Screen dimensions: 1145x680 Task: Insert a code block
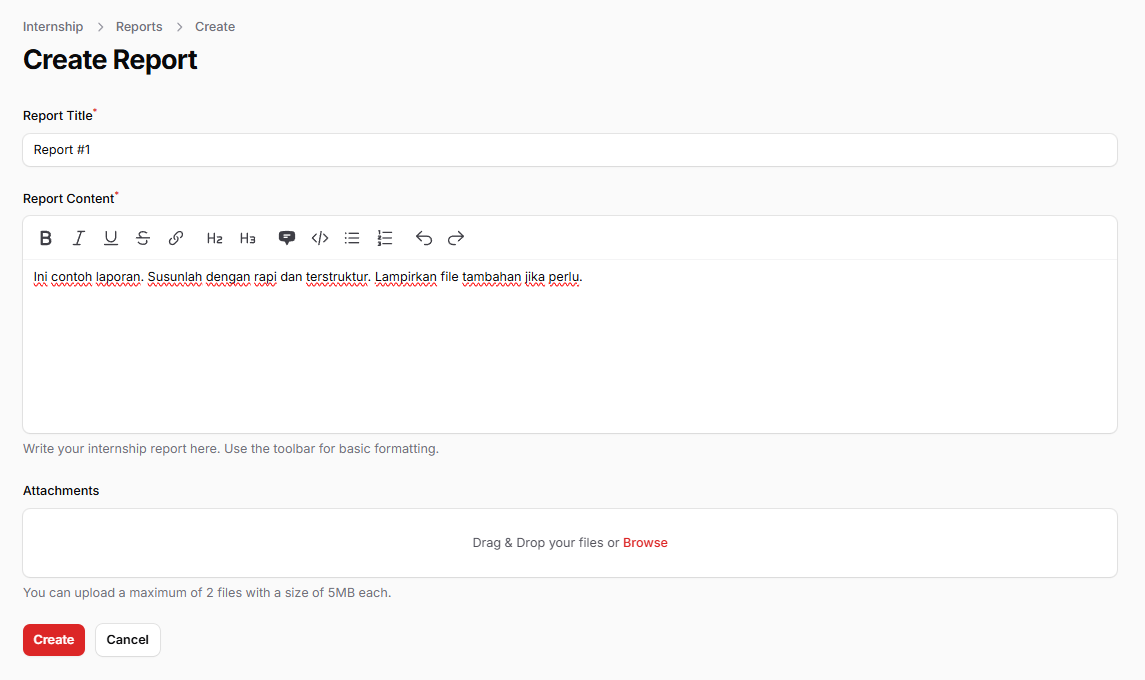(320, 238)
